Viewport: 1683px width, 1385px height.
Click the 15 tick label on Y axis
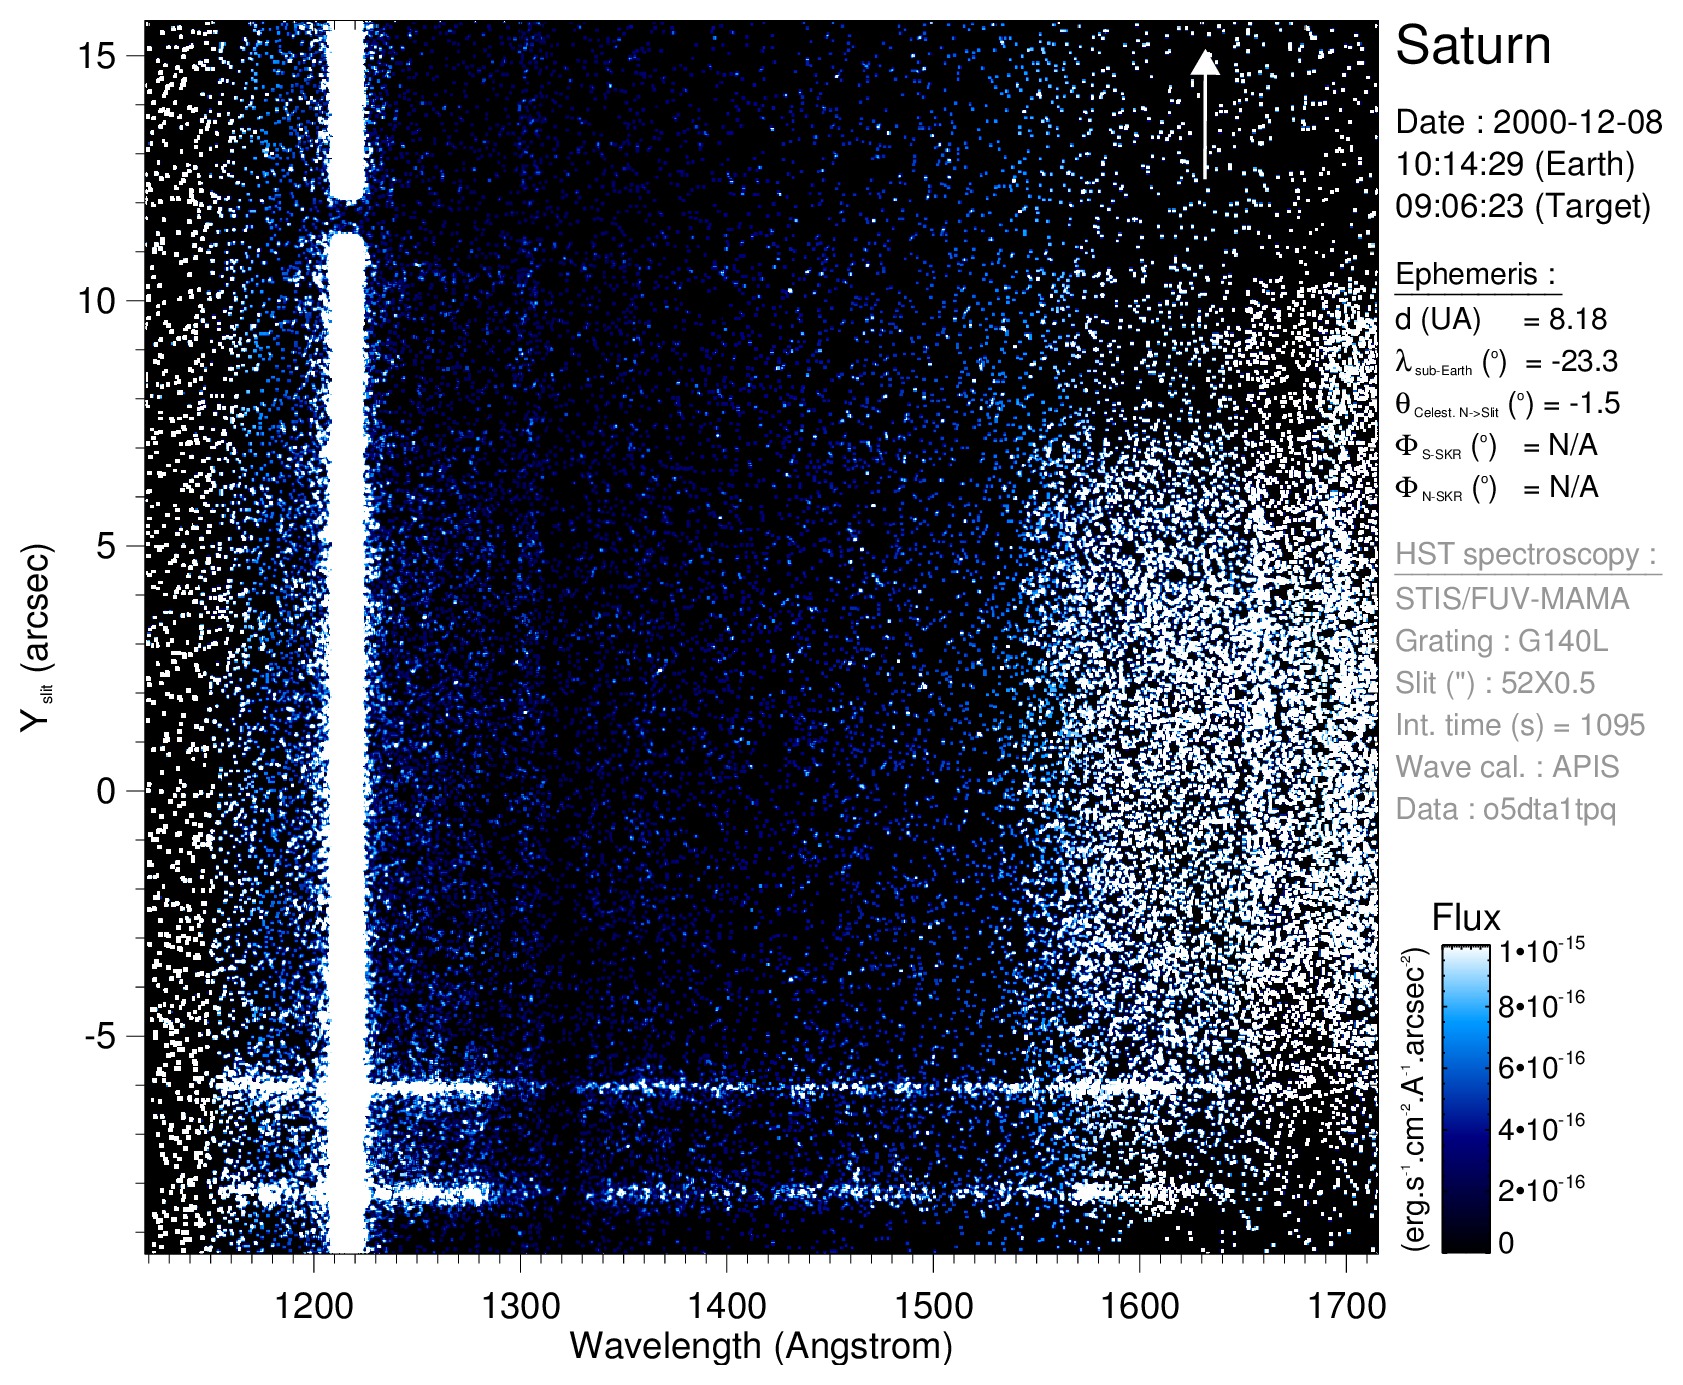[97, 56]
